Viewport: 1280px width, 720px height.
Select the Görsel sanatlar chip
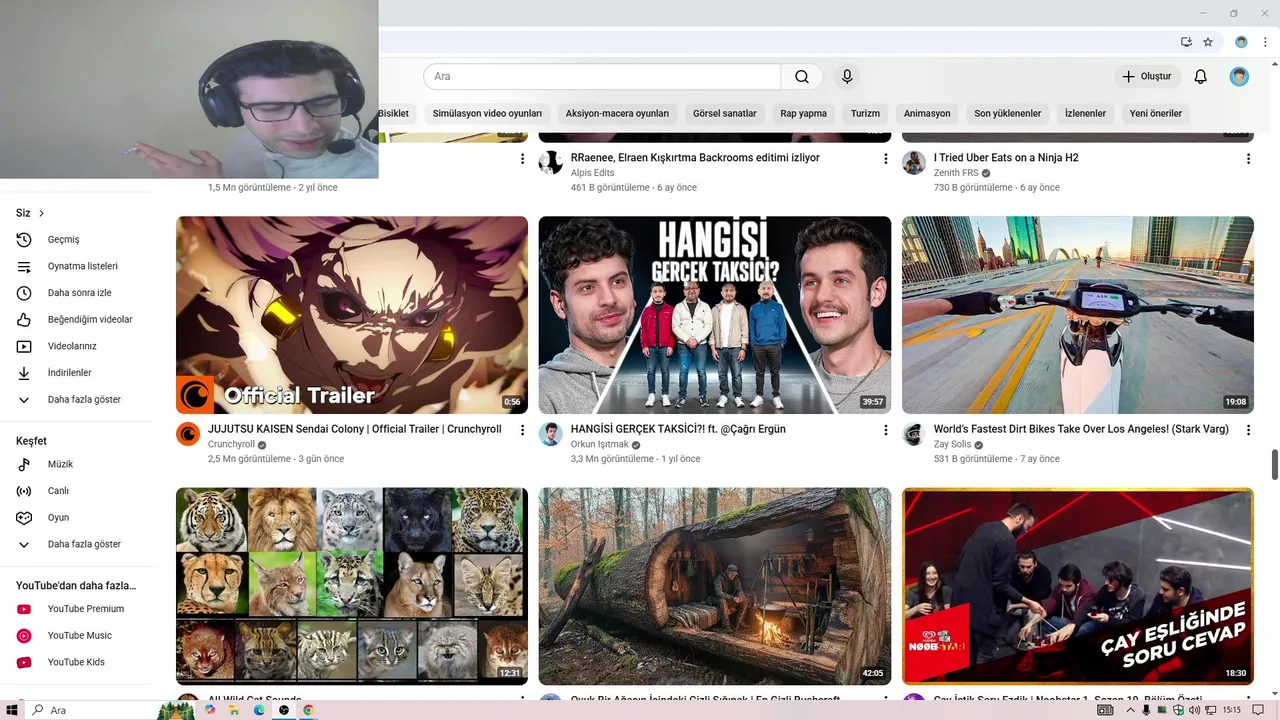[725, 113]
